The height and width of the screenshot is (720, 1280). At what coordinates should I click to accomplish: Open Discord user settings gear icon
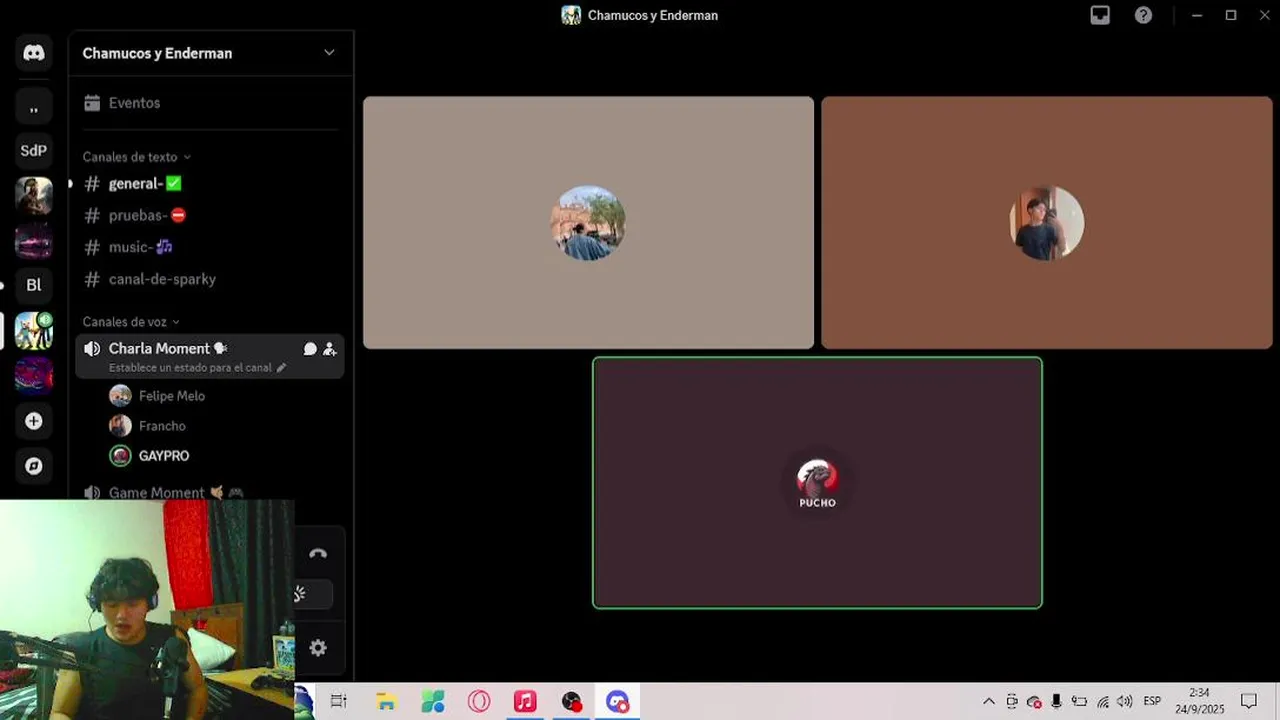coord(318,648)
